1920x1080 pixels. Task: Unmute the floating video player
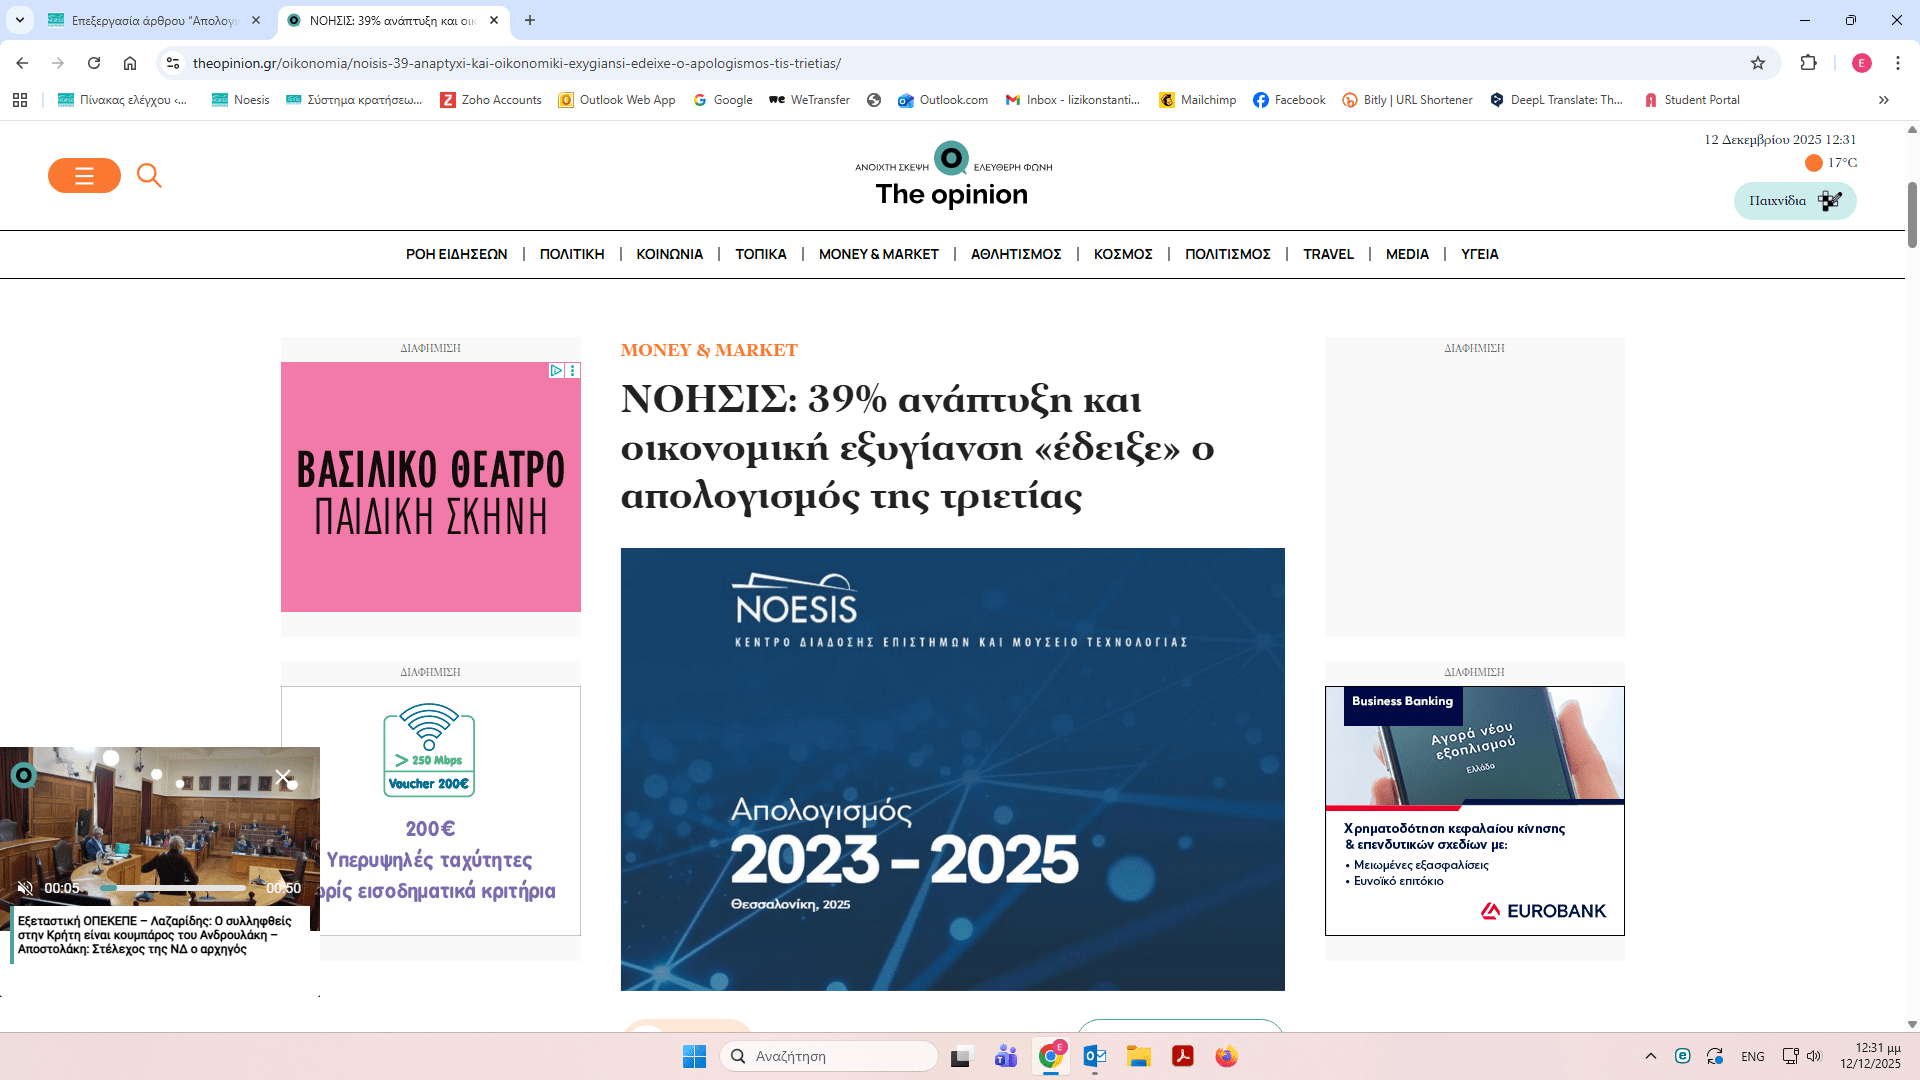point(25,888)
